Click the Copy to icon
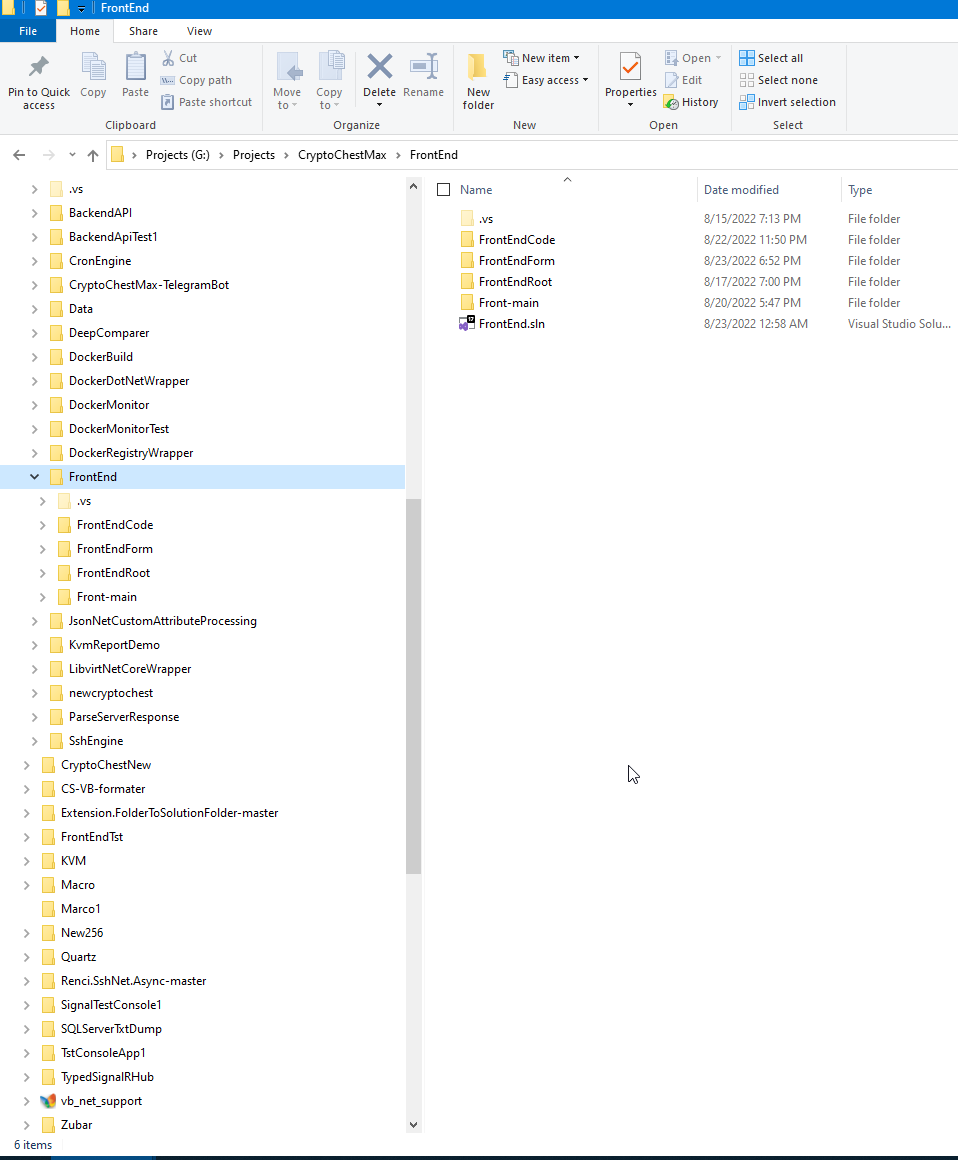Viewport: 958px width, 1160px height. [x=331, y=66]
